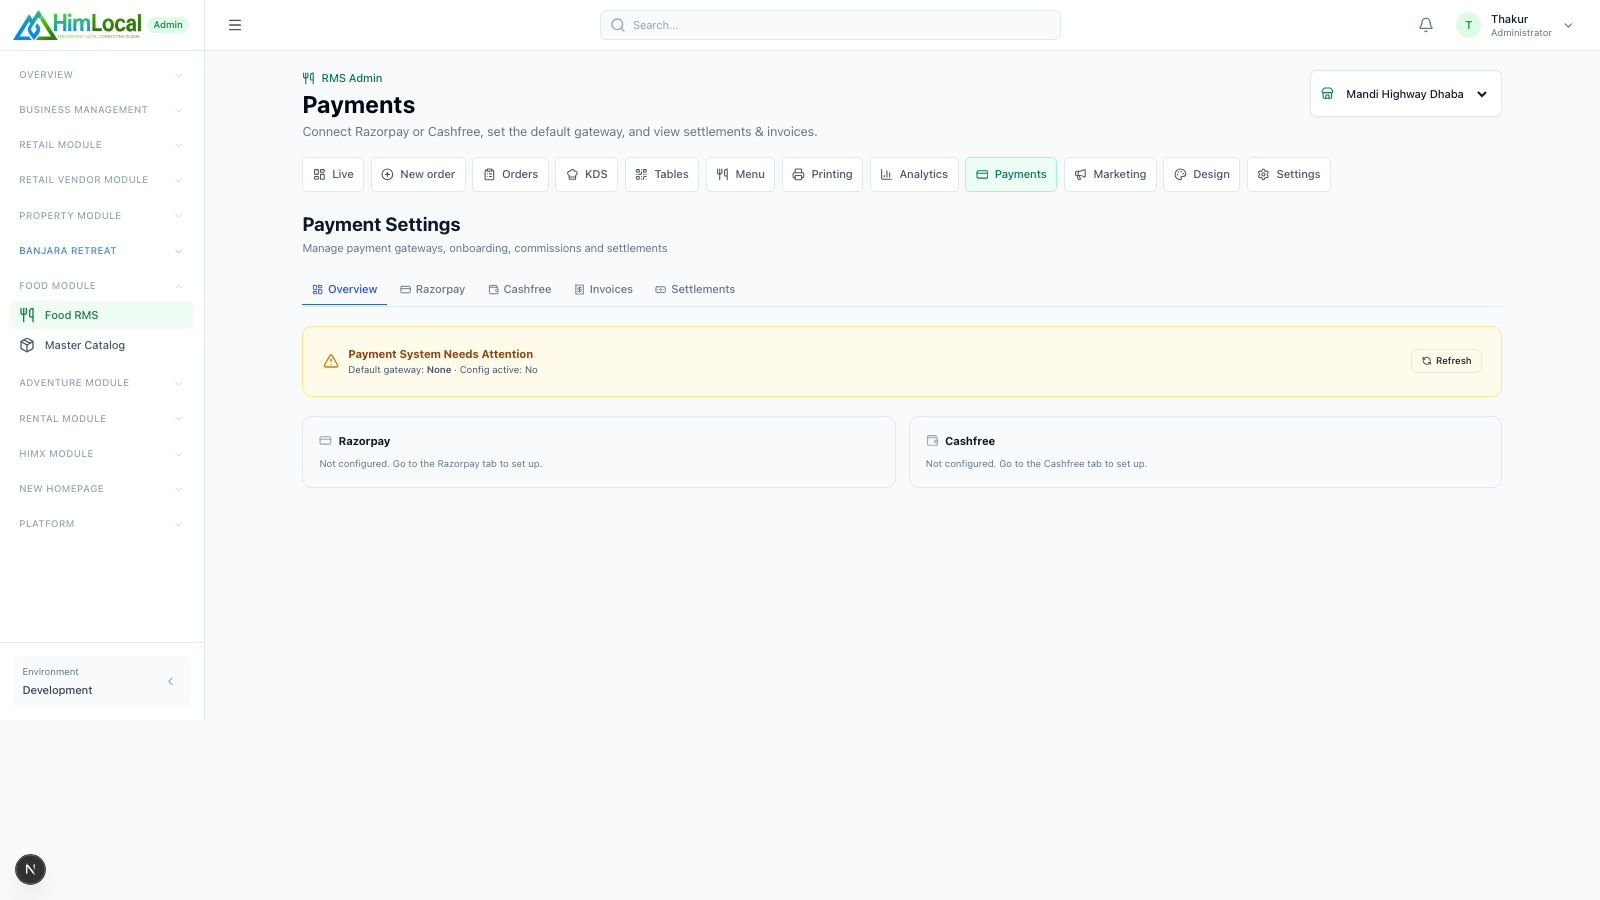Open Tables QR section
The image size is (1600, 900).
point(662,174)
